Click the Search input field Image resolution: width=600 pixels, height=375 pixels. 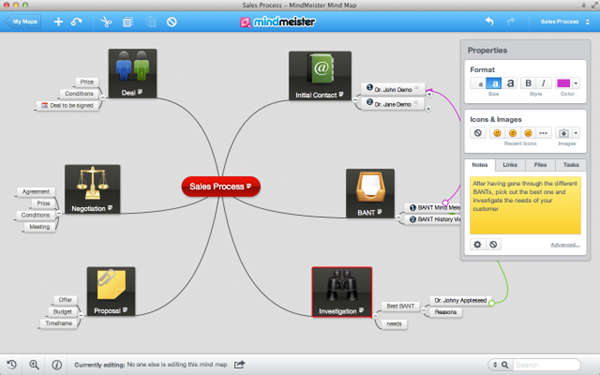[546, 365]
